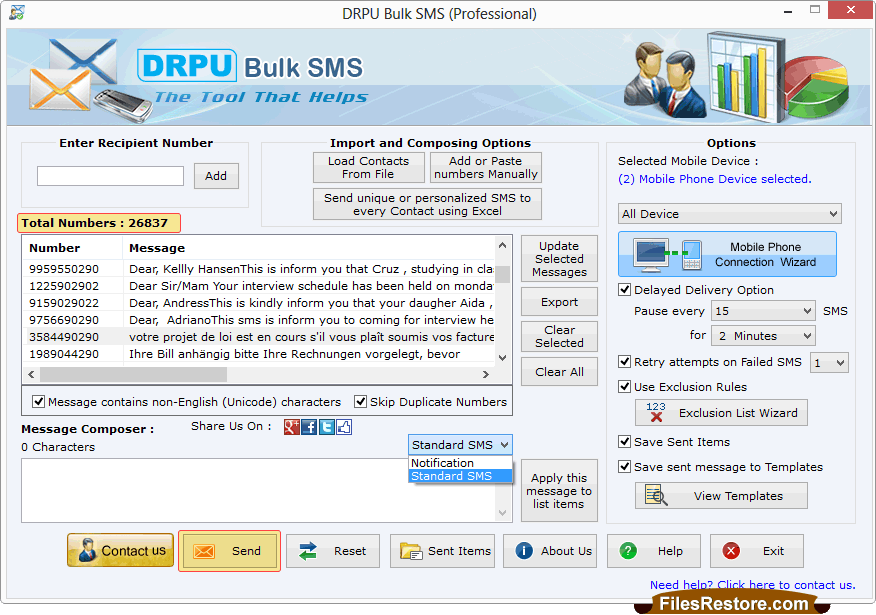Click the Message column header
Image resolution: width=876 pixels, height=615 pixels.
pyautogui.click(x=308, y=248)
